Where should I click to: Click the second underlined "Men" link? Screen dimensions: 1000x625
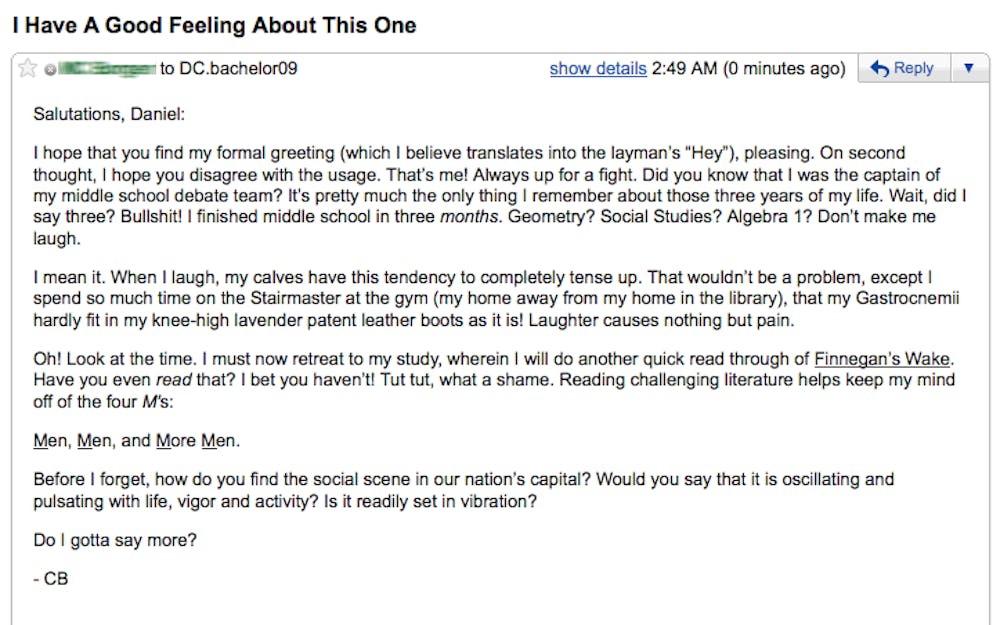pyautogui.click(x=96, y=441)
